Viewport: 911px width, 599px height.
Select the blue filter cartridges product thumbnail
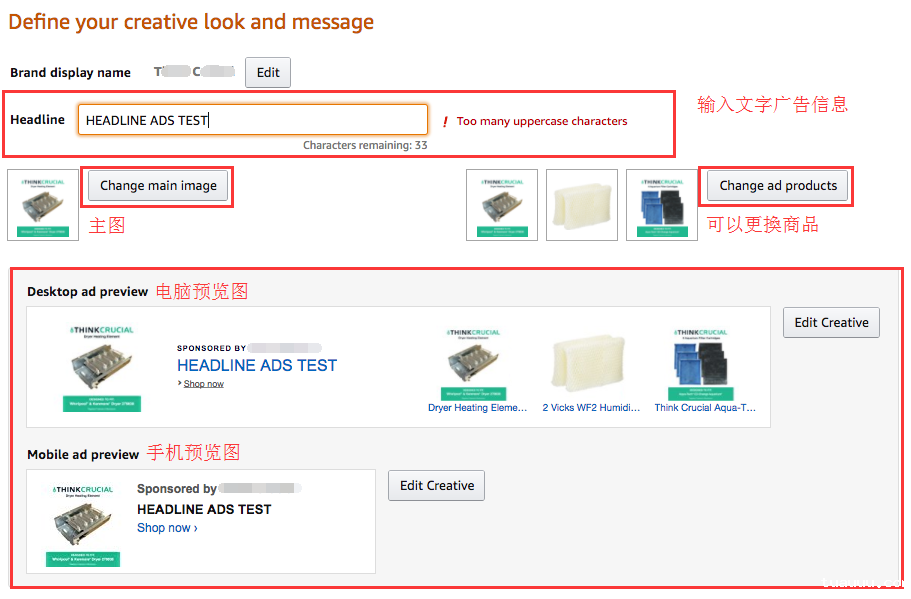[662, 205]
